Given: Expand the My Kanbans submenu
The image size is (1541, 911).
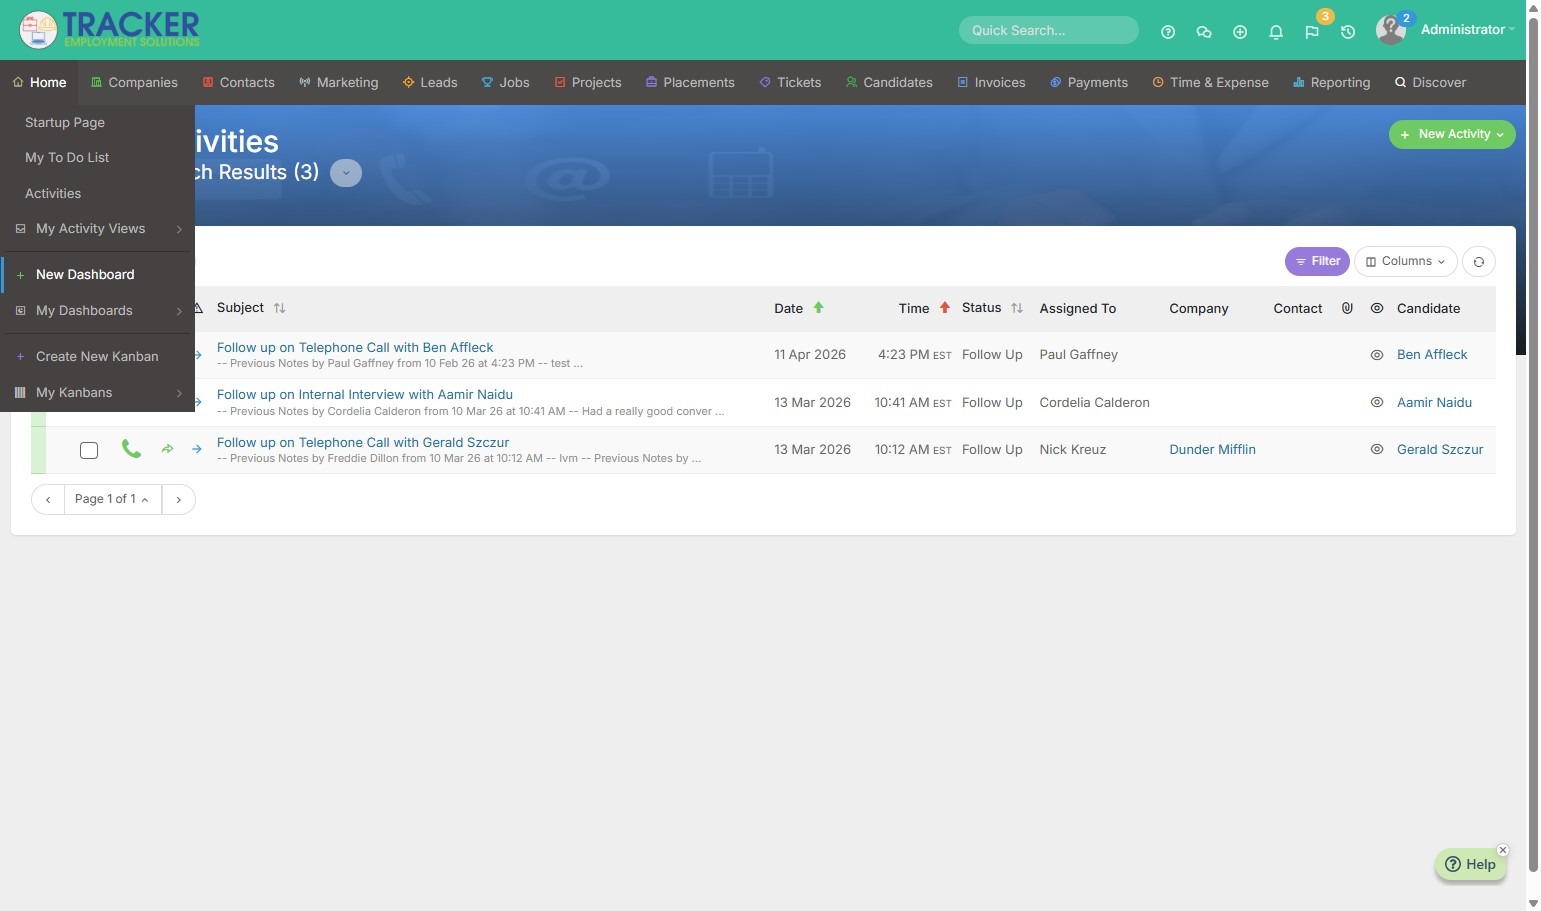Looking at the screenshot, I should coord(97,393).
